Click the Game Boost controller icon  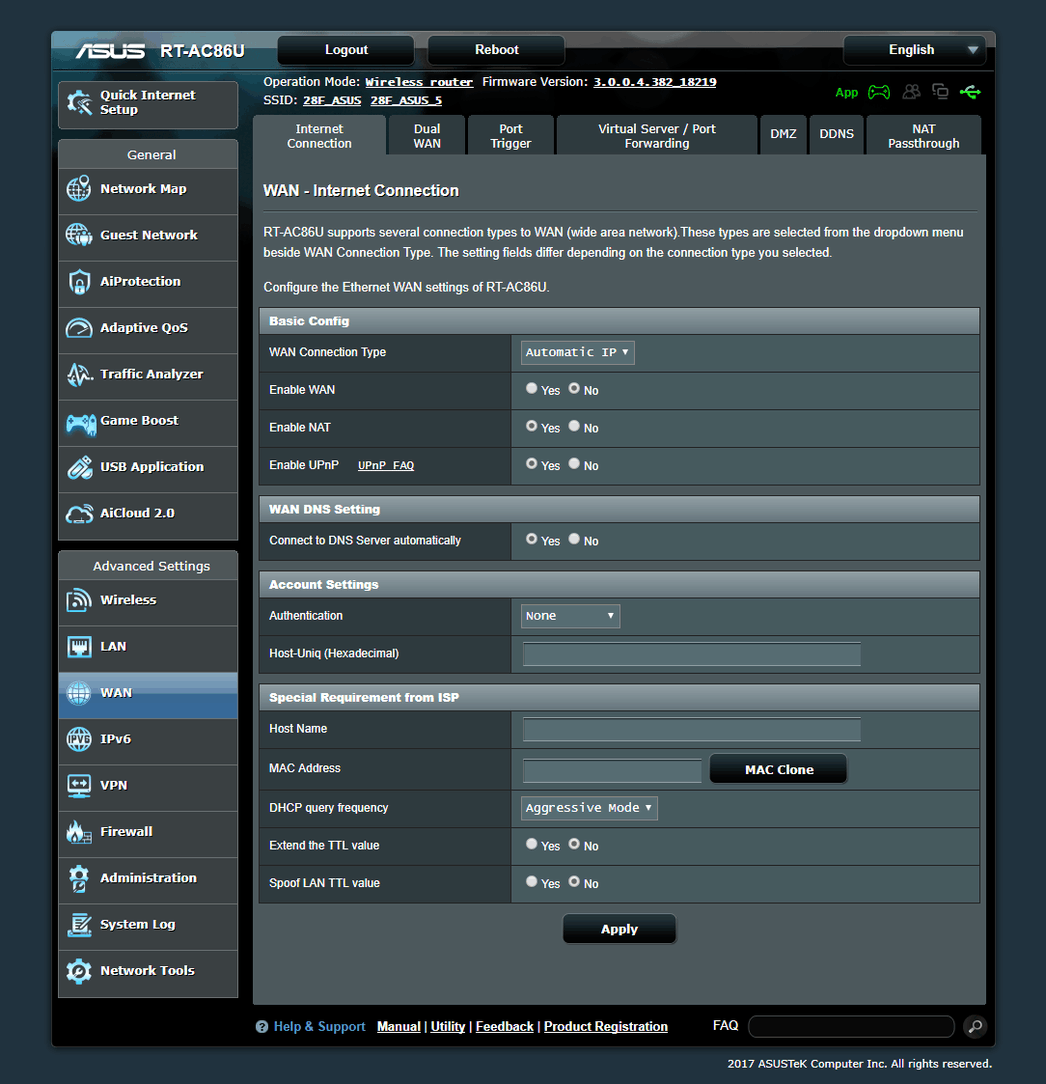tap(80, 422)
